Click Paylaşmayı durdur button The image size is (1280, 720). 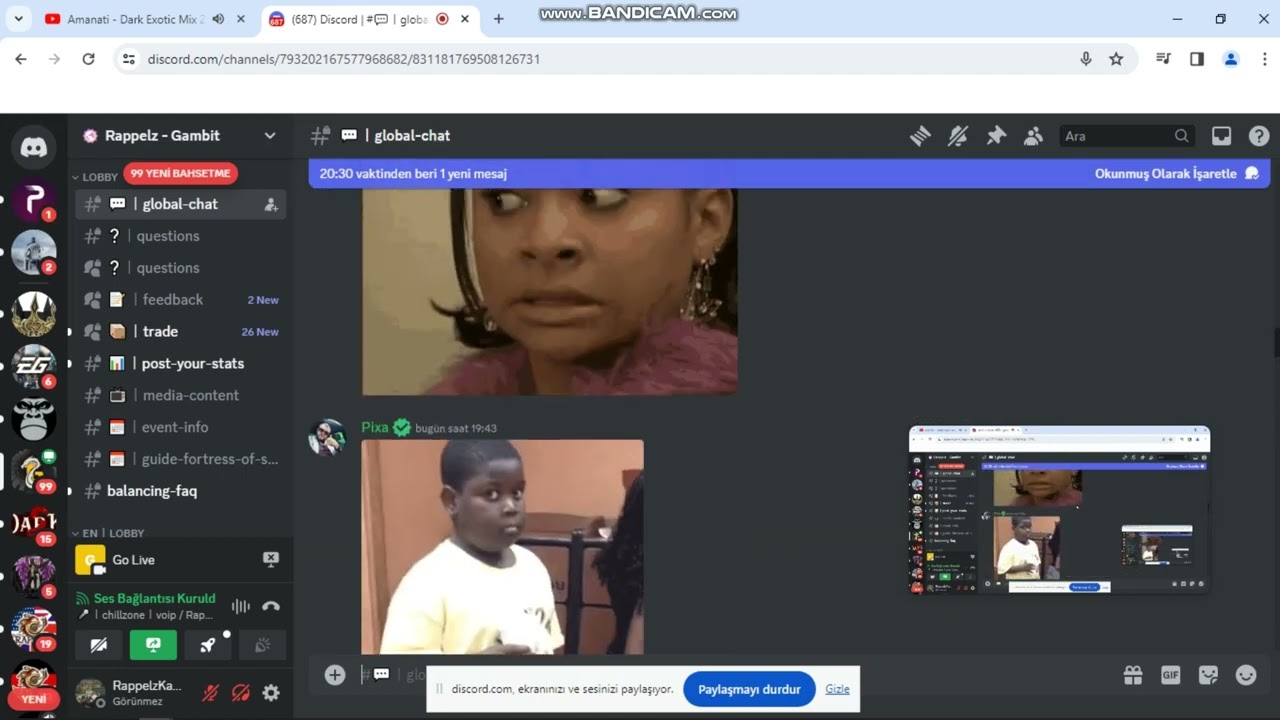(749, 689)
